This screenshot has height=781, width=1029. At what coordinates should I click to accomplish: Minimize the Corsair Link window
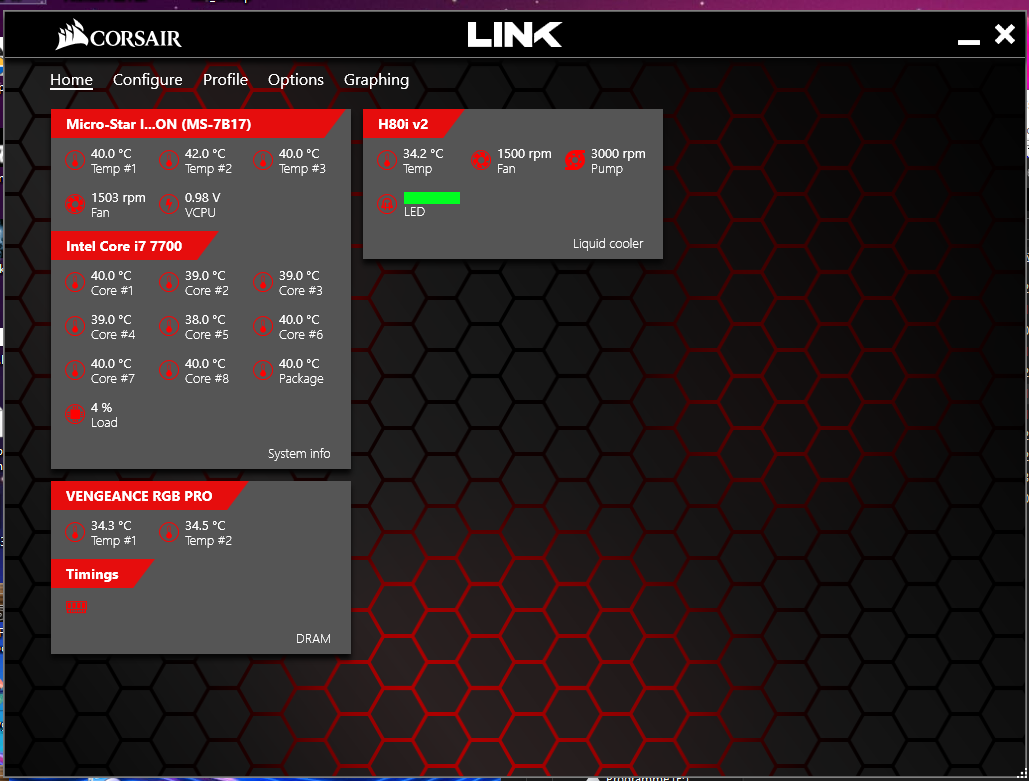pyautogui.click(x=969, y=41)
